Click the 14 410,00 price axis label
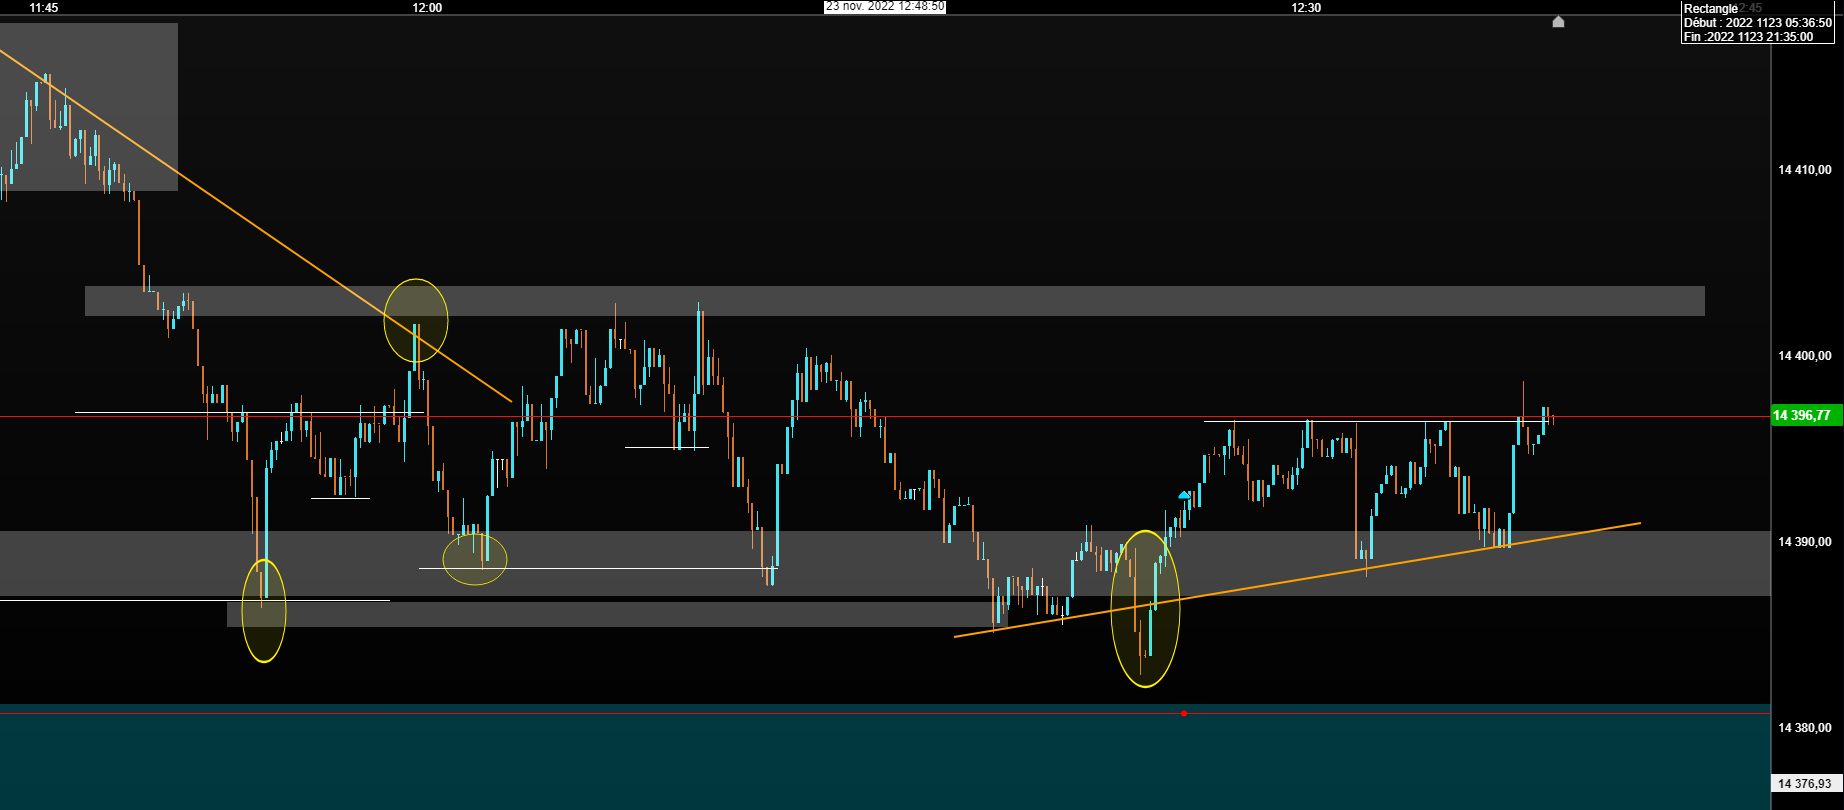The height and width of the screenshot is (810, 1844). coord(1805,170)
